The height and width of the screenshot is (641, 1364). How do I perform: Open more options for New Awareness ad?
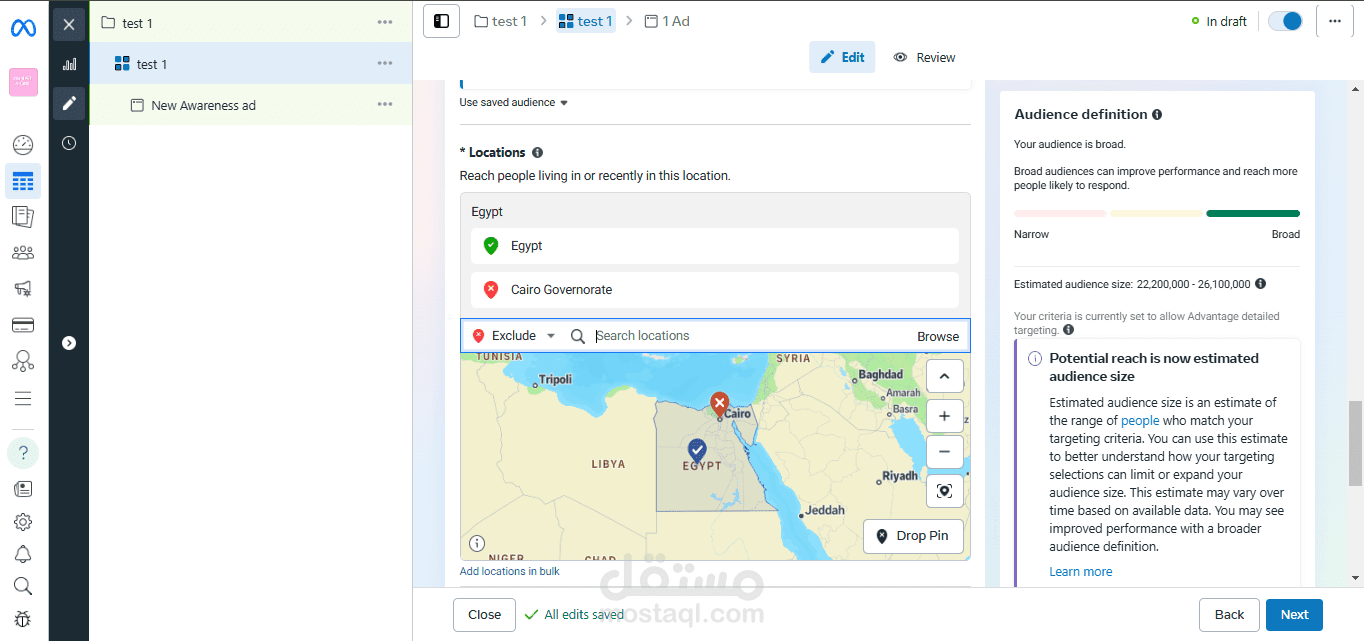point(385,105)
